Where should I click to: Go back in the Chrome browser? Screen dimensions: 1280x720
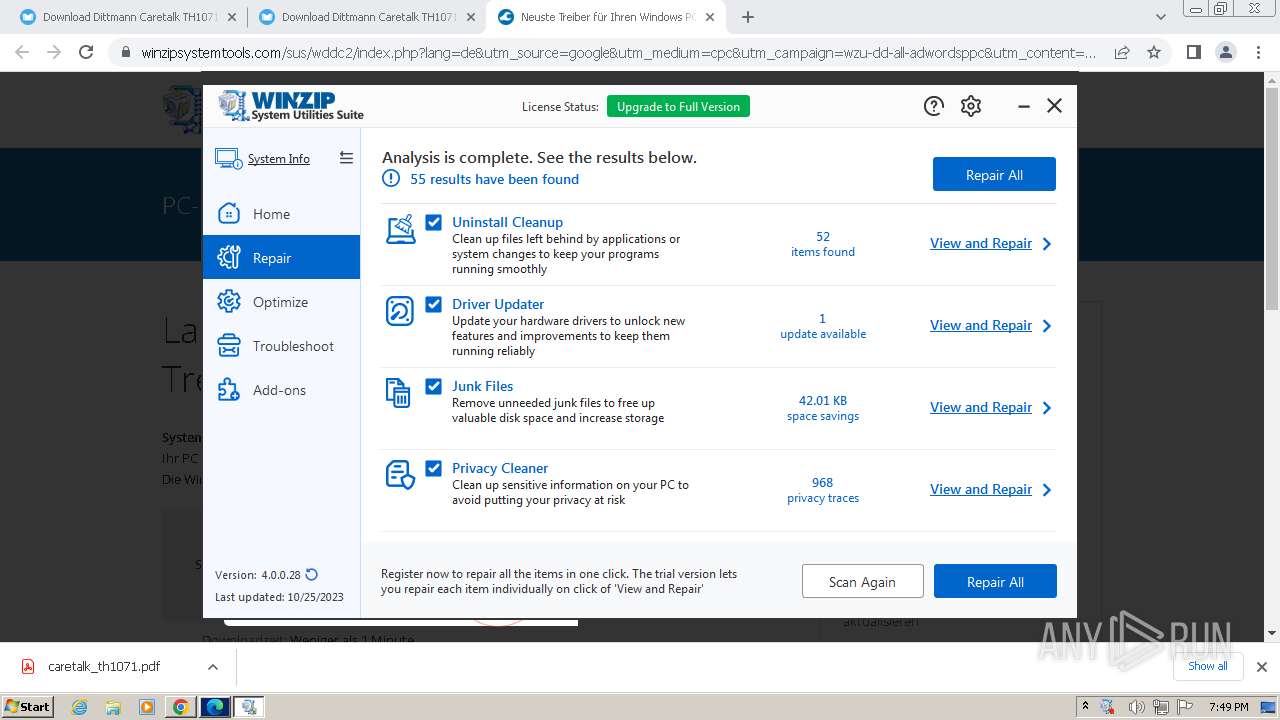[x=22, y=53]
